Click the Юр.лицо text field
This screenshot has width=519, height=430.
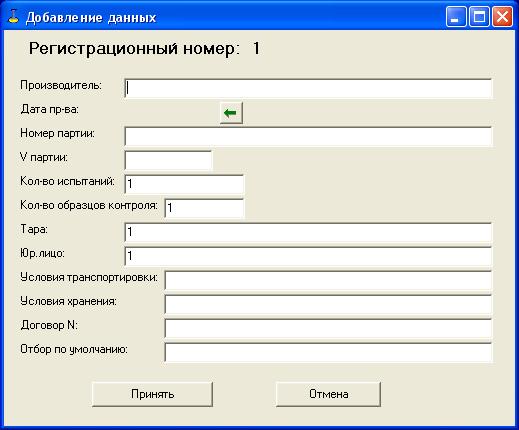[308, 256]
